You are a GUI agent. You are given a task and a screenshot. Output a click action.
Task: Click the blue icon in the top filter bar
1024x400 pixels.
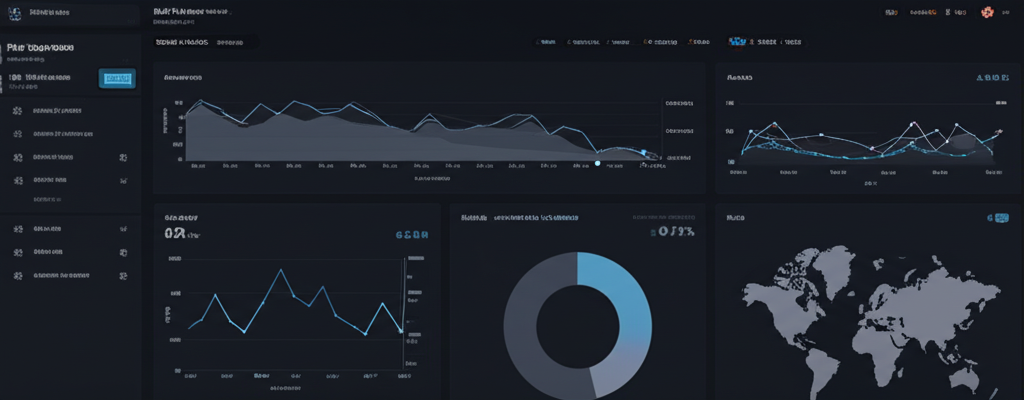click(738, 43)
